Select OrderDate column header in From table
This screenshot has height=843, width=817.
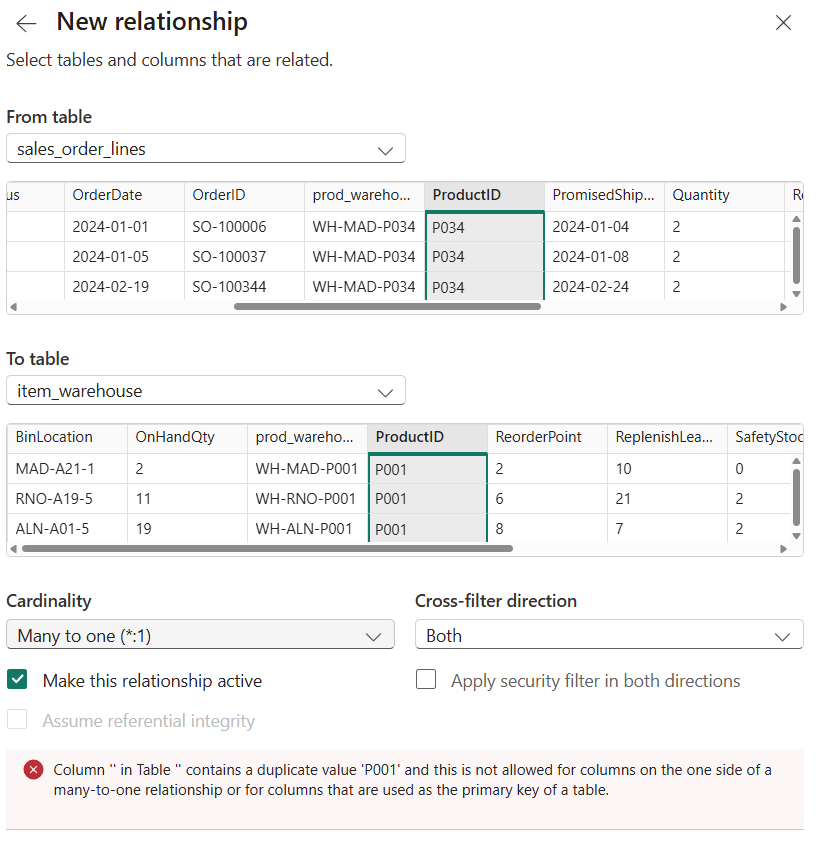click(124, 195)
